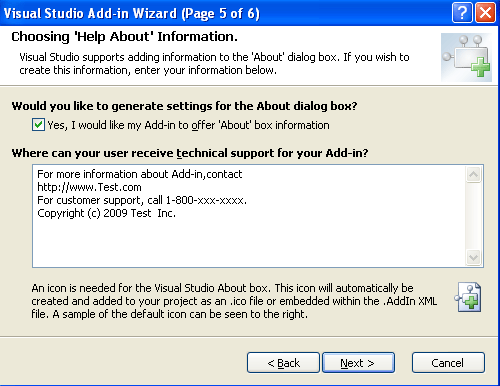This screenshot has height=386, width=500.
Task: Cancel the Add-in Wizard
Action: [448, 363]
